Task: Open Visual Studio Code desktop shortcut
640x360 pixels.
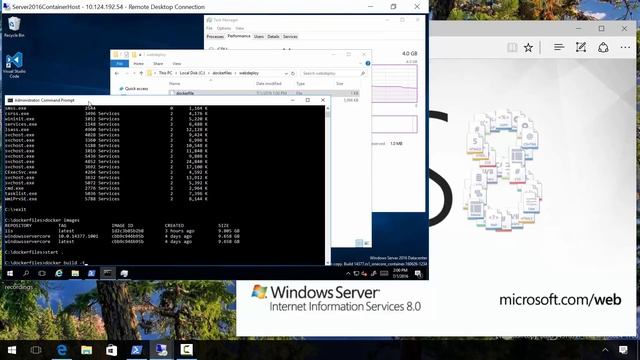Action: [x=14, y=65]
